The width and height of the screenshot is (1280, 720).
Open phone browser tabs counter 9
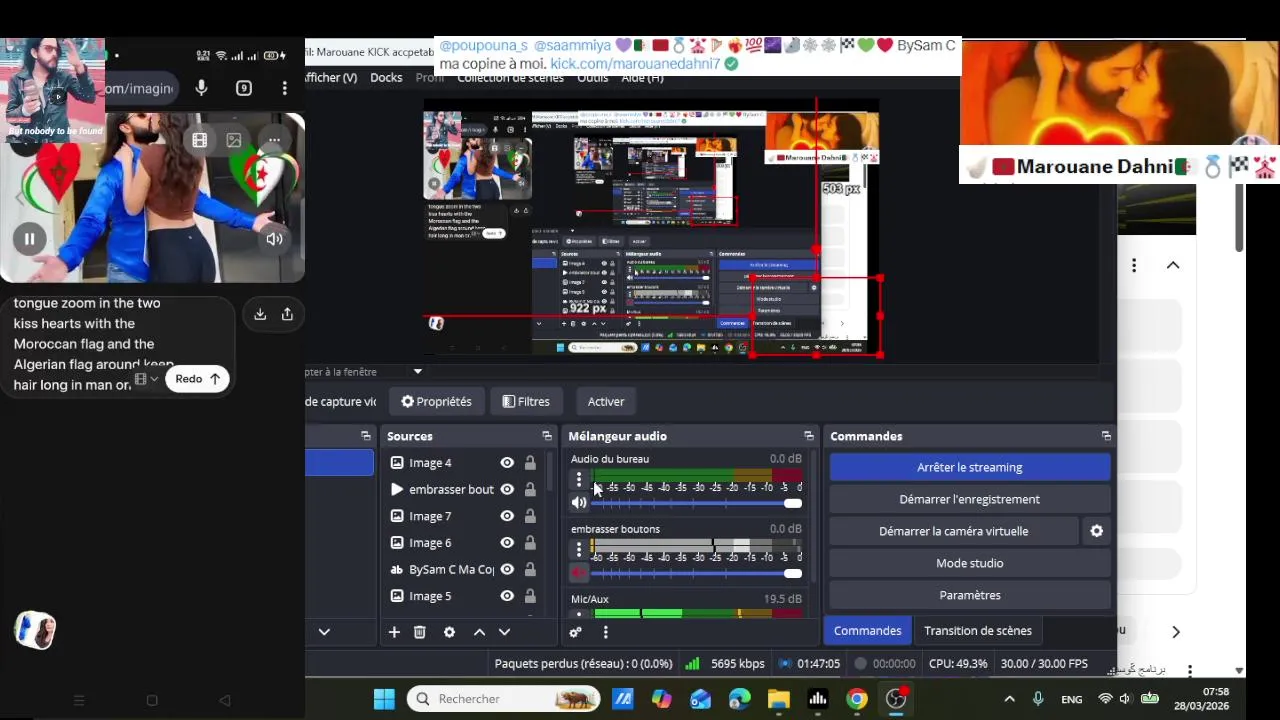coord(244,88)
